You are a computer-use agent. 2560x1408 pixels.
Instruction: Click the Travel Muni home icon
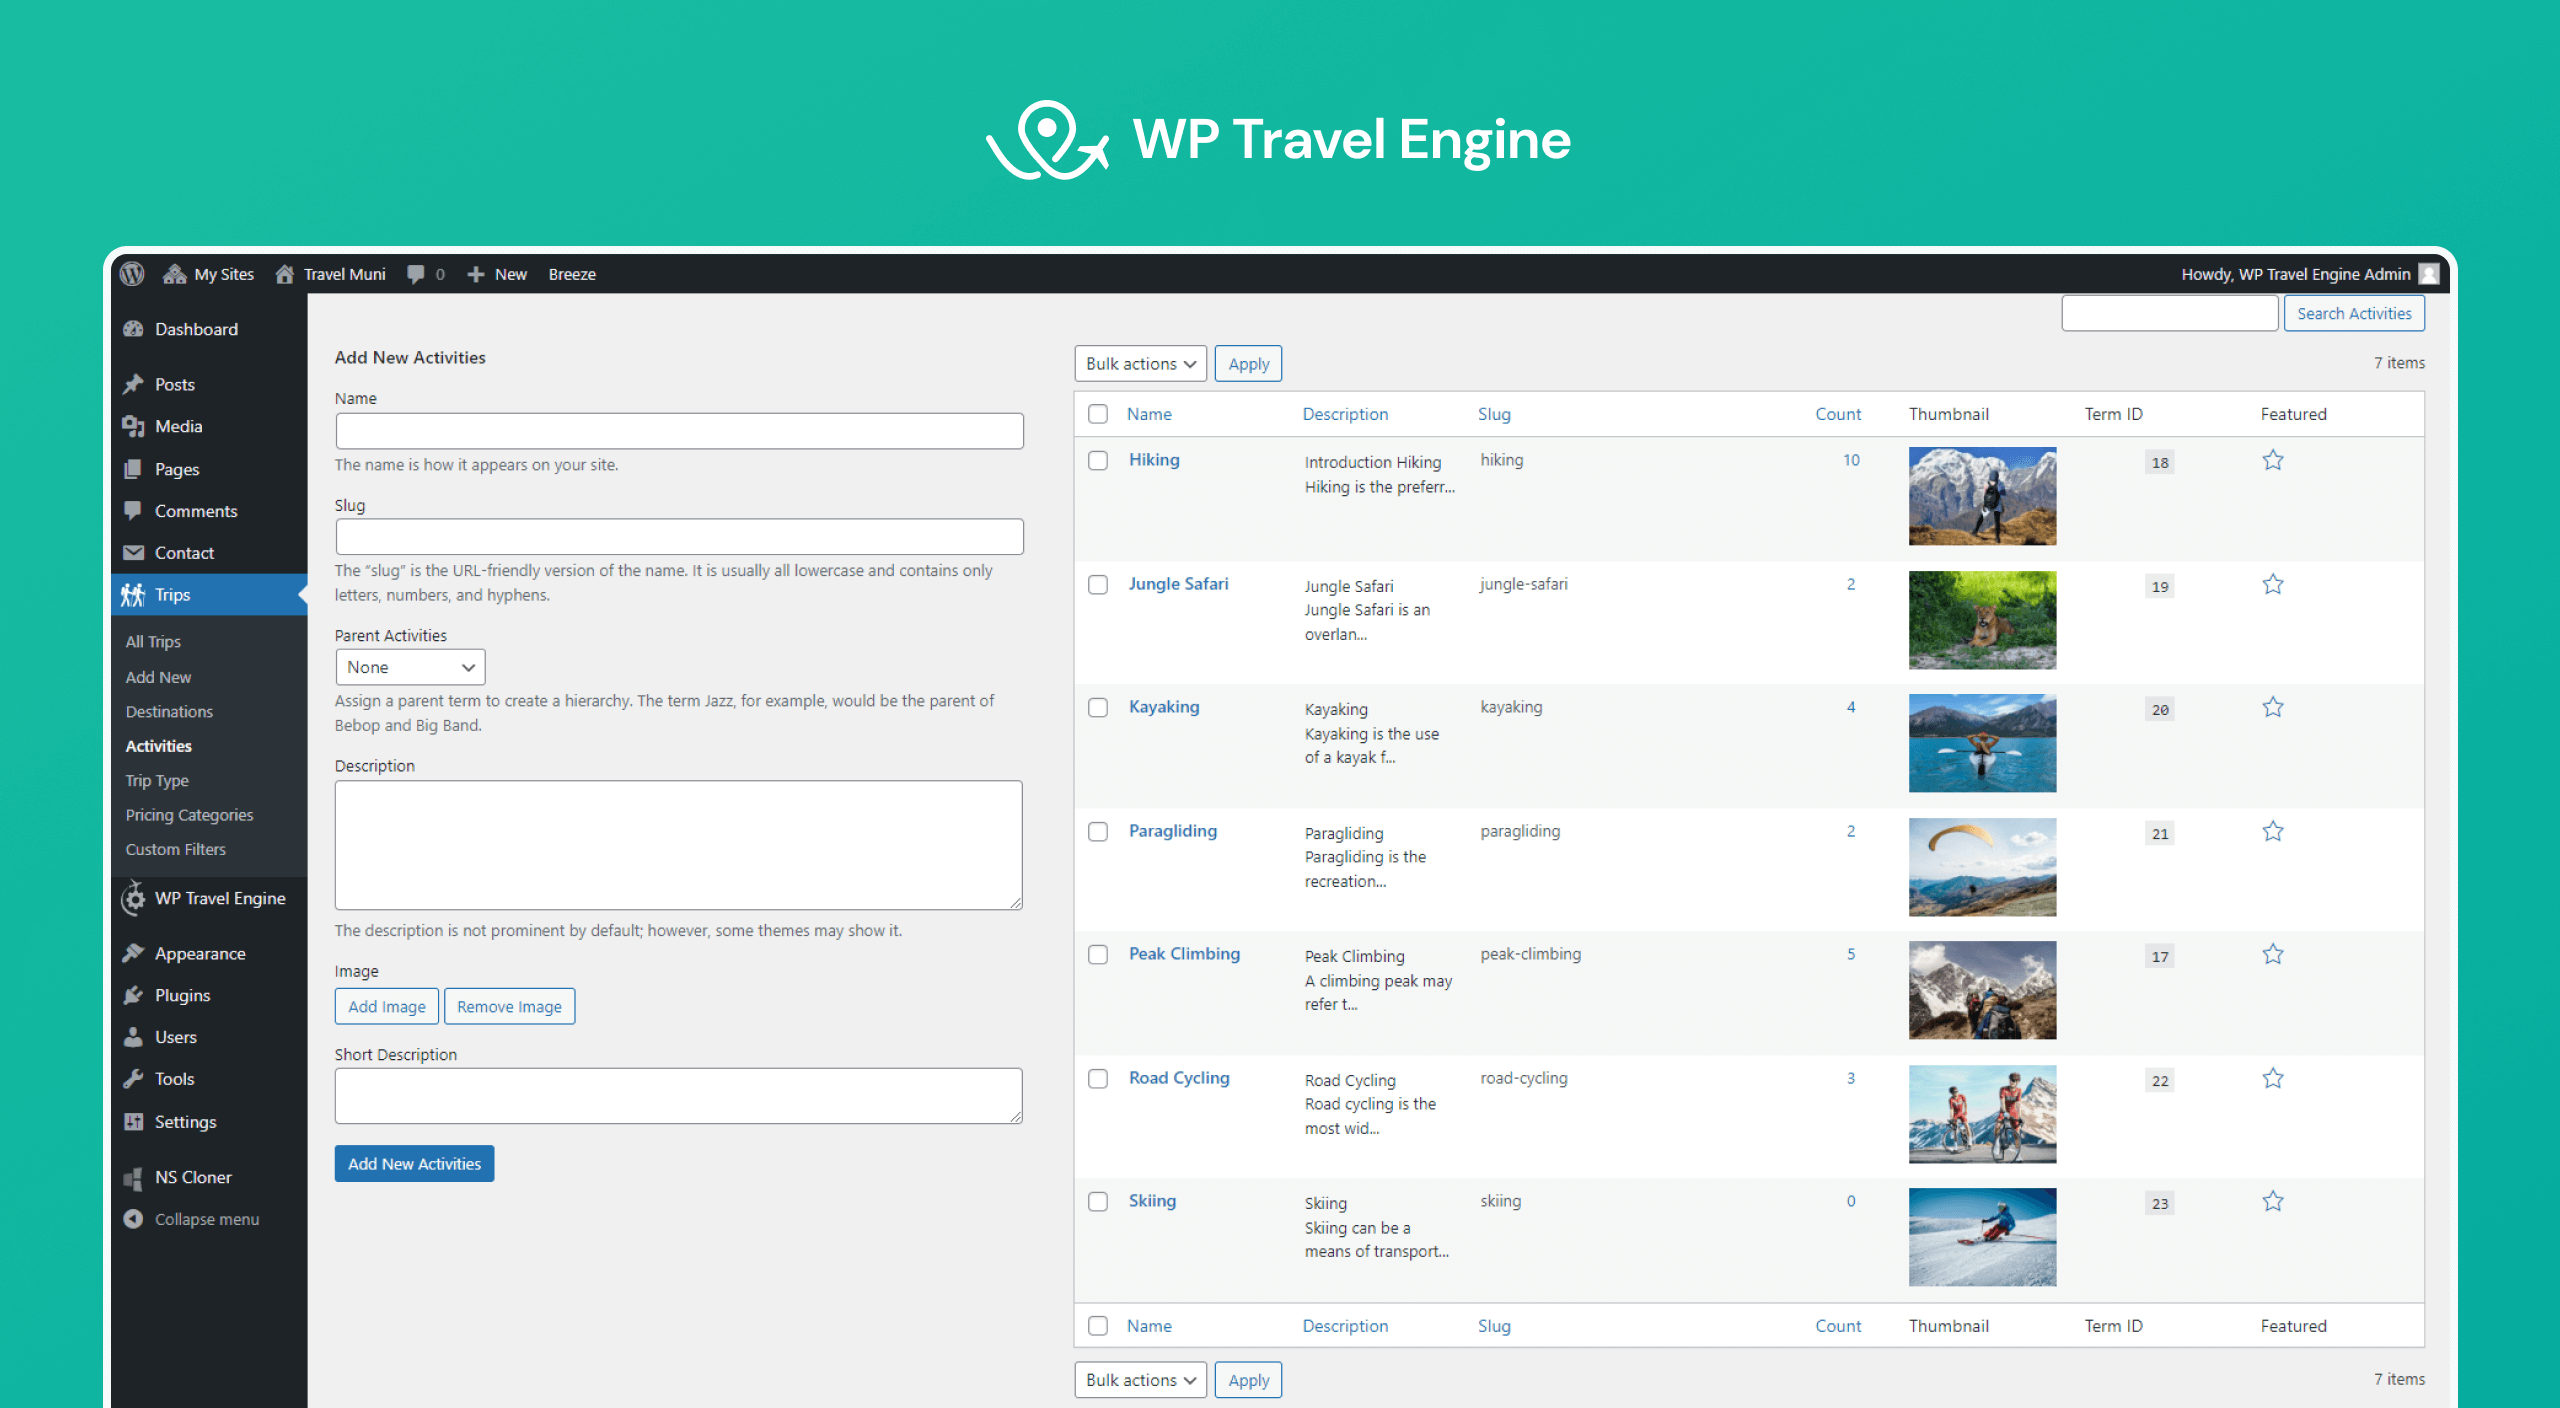pyautogui.click(x=285, y=274)
